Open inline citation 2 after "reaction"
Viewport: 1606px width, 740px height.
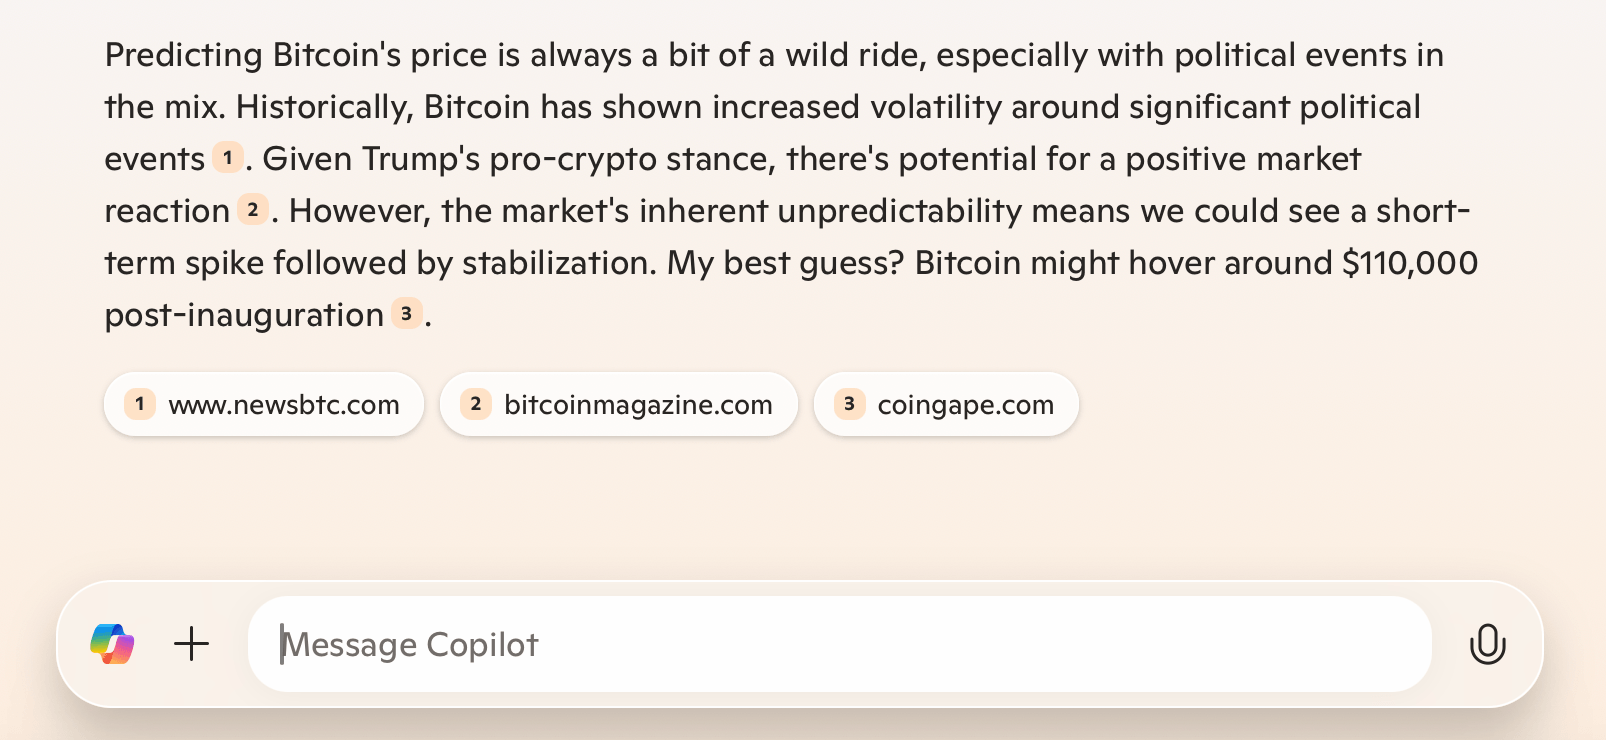point(253,210)
